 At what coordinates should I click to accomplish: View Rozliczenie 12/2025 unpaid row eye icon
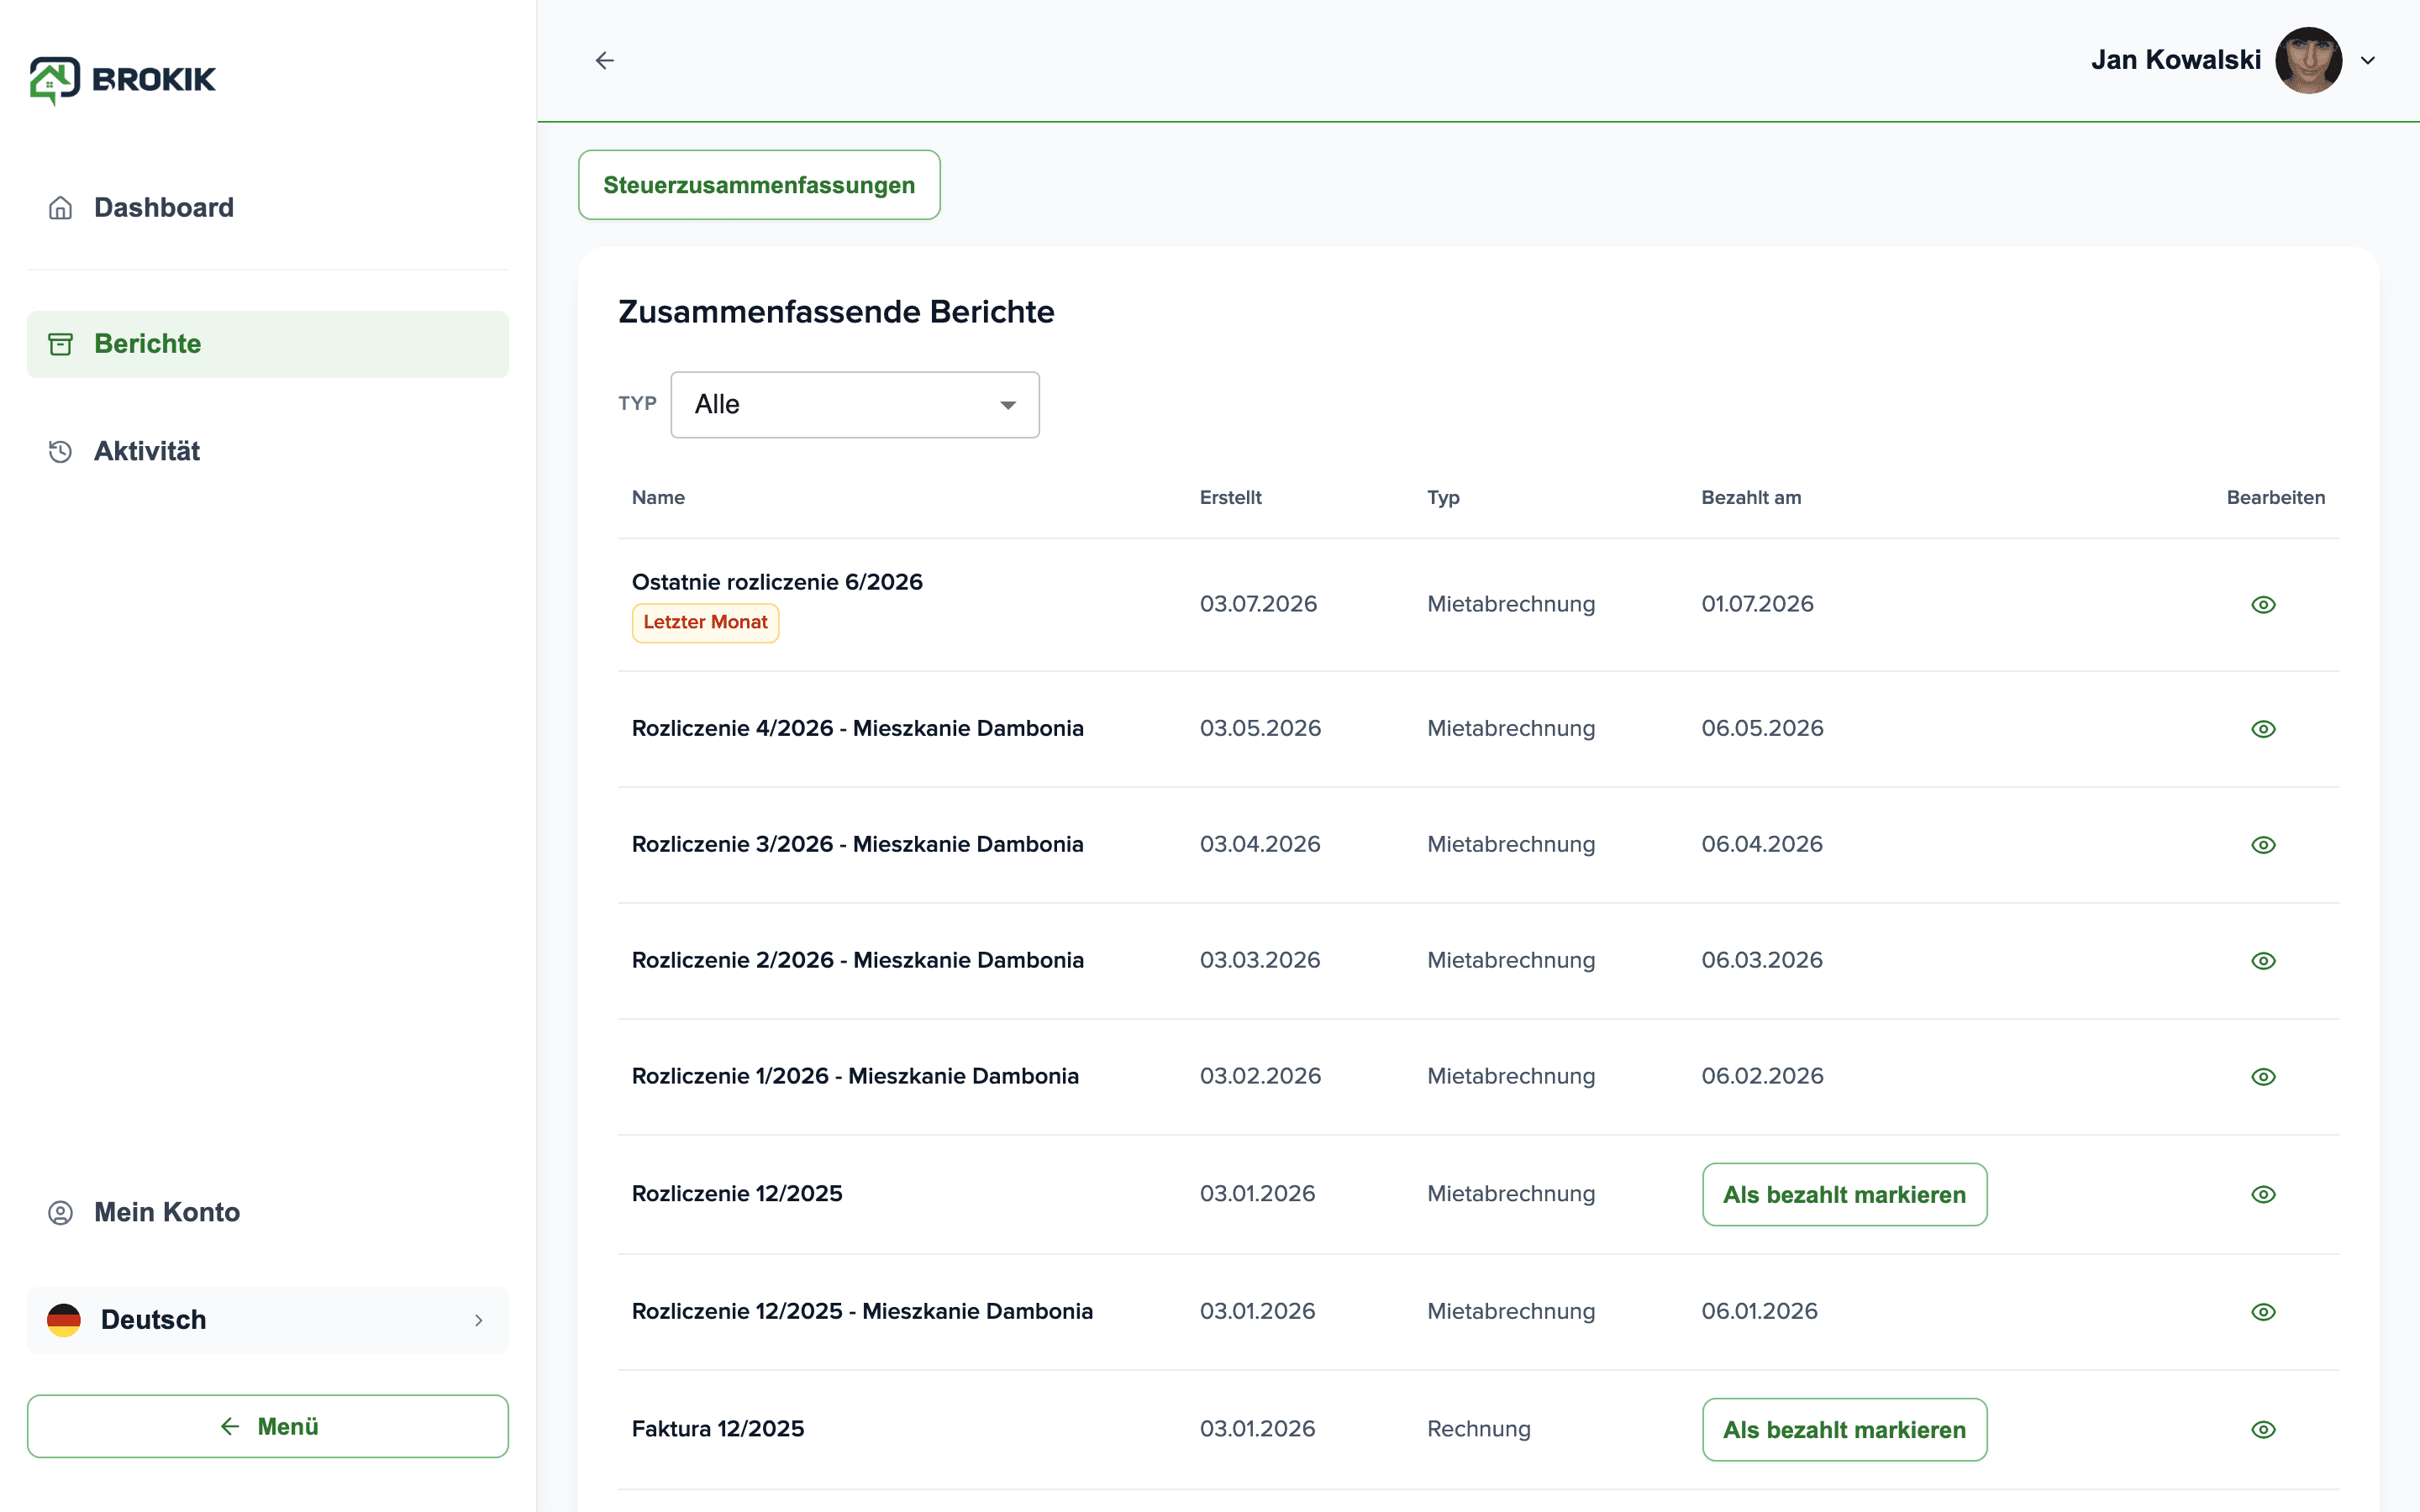click(2263, 1195)
